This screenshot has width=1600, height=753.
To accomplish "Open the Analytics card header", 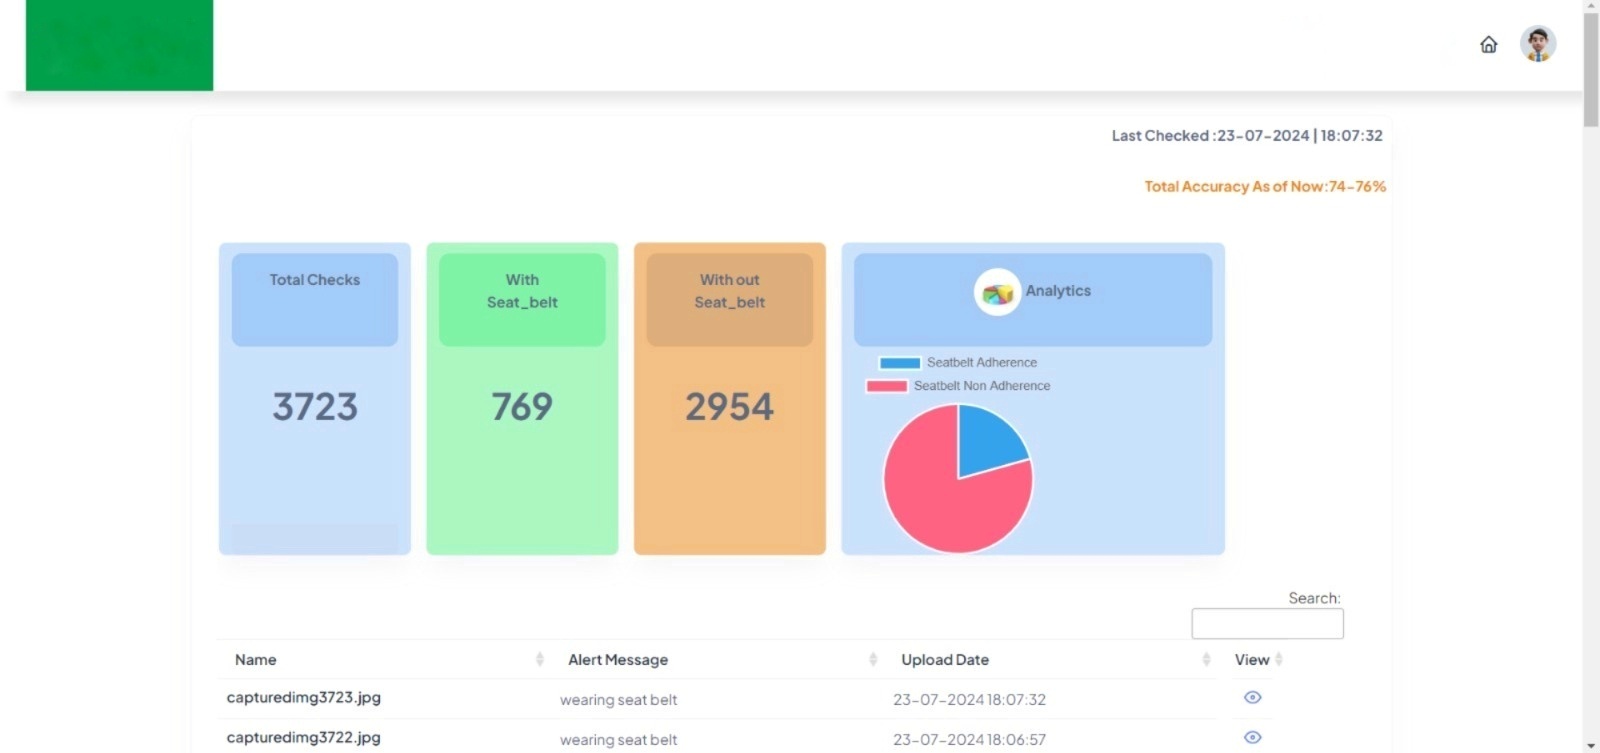I will [1032, 300].
